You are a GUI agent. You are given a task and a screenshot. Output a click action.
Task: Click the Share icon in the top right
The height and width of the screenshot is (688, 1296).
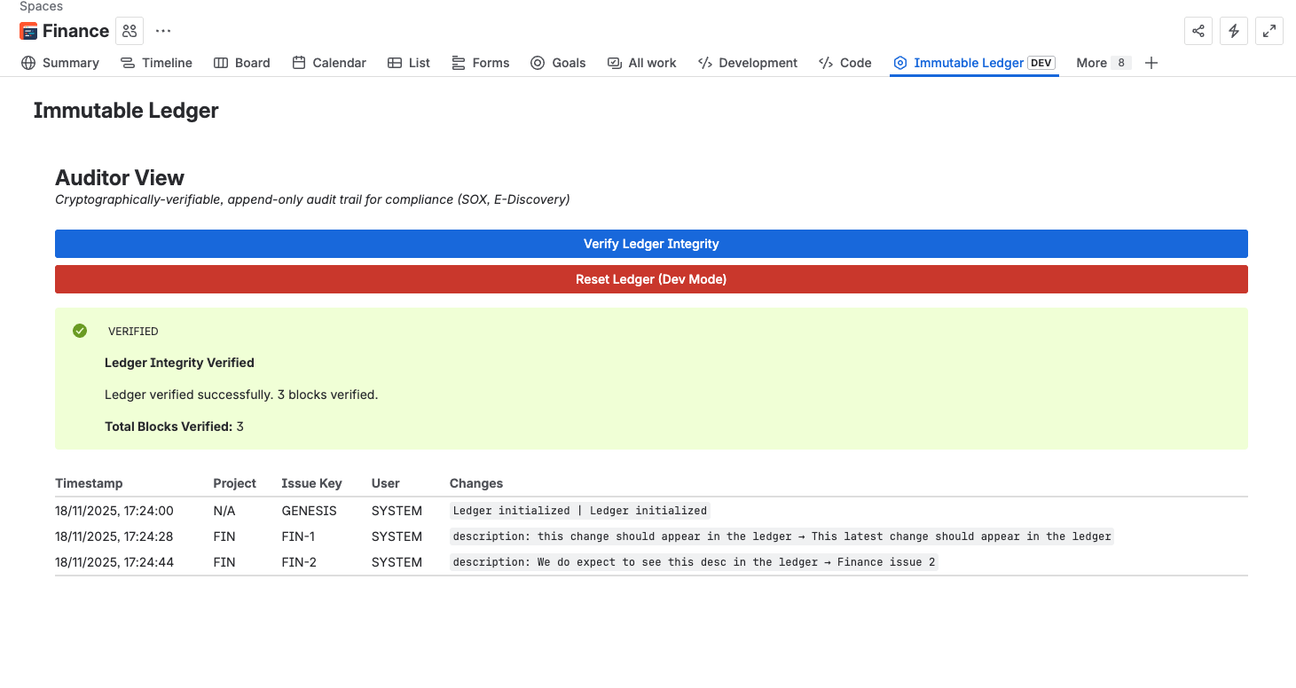point(1198,31)
